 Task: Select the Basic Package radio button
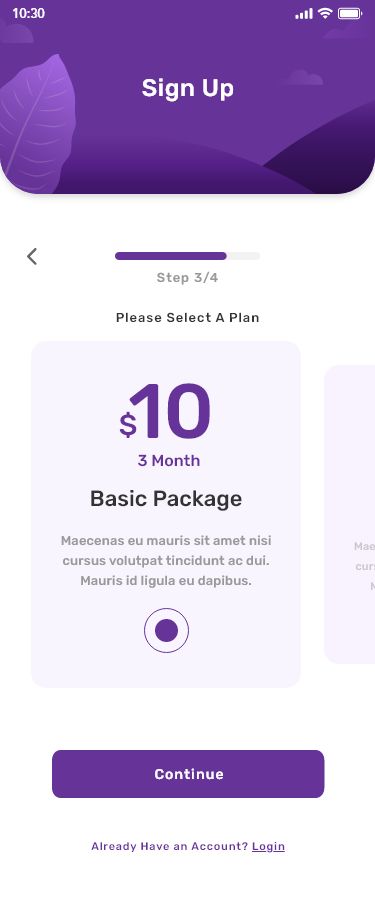tap(166, 630)
